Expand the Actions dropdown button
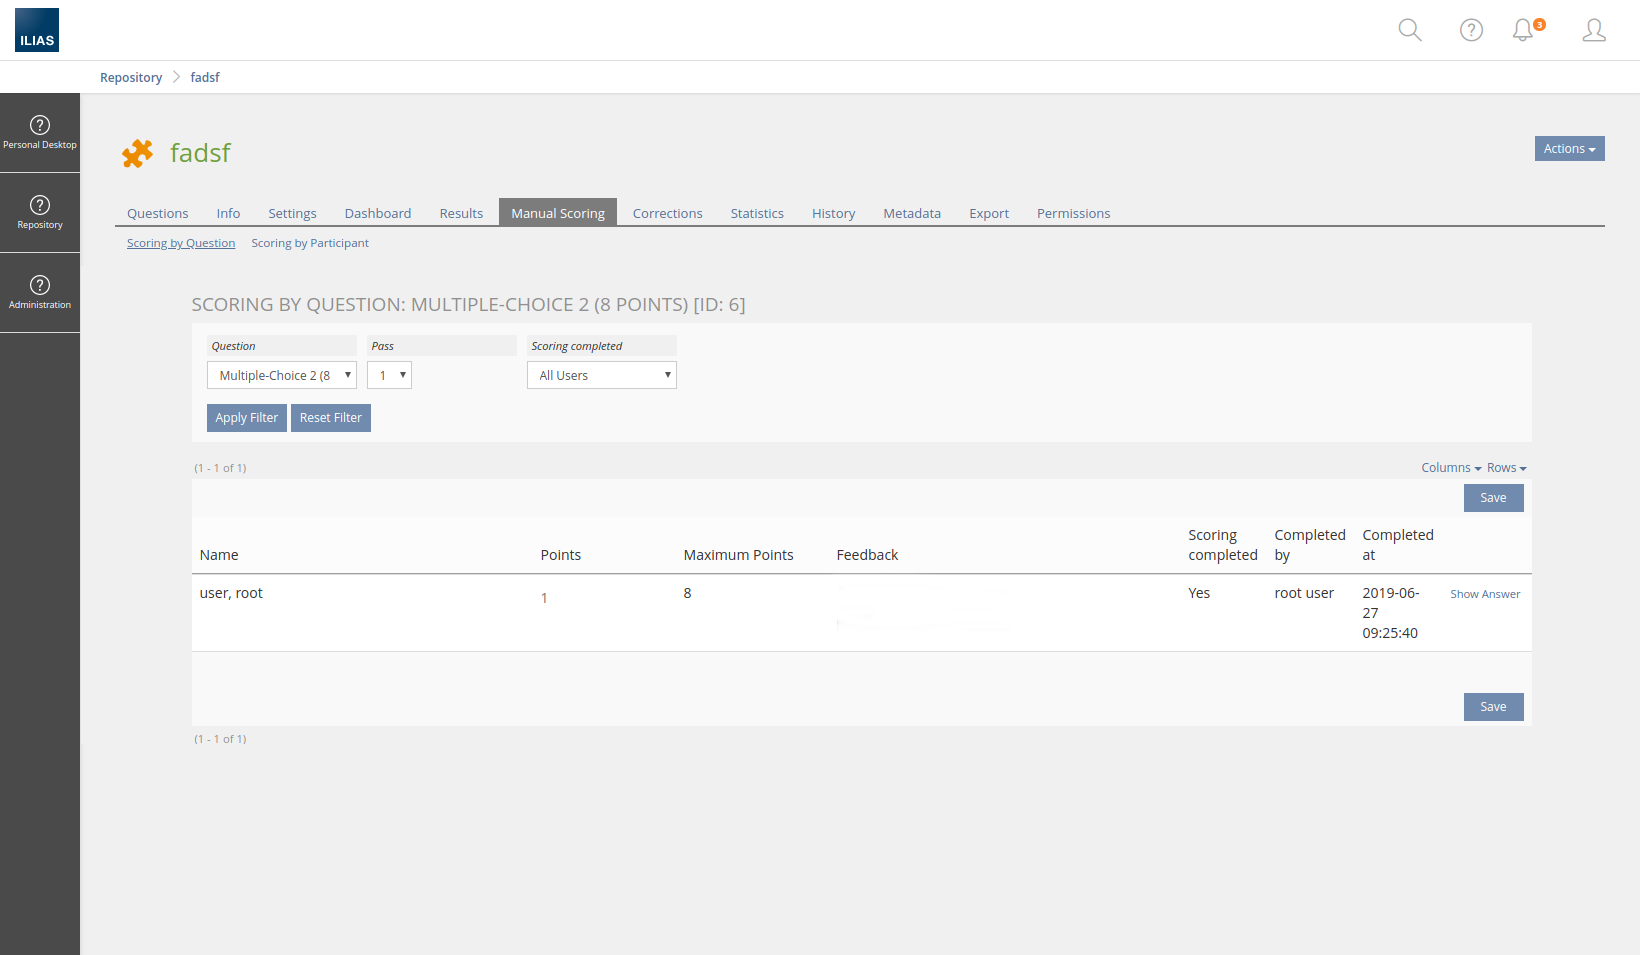1640x955 pixels. point(1569,149)
